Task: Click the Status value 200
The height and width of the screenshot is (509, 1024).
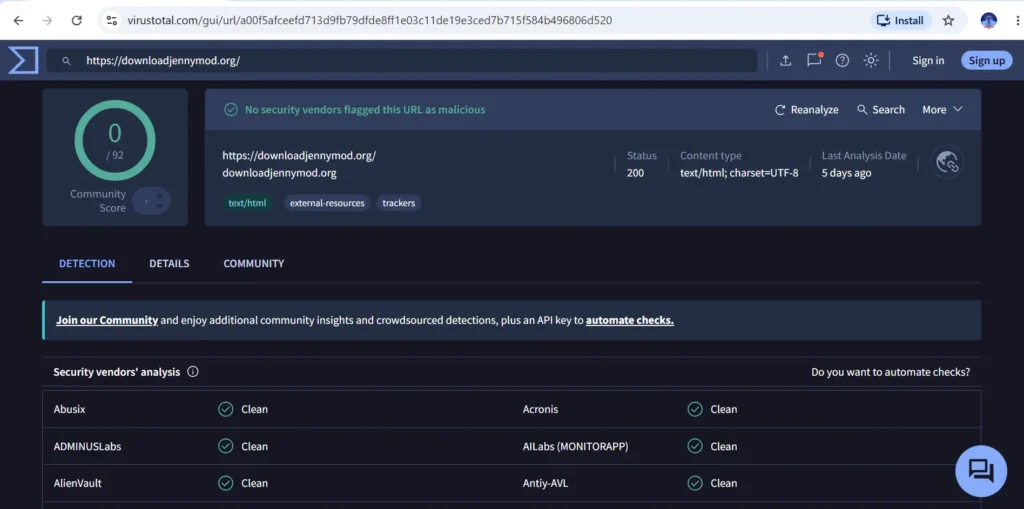Action: click(635, 173)
